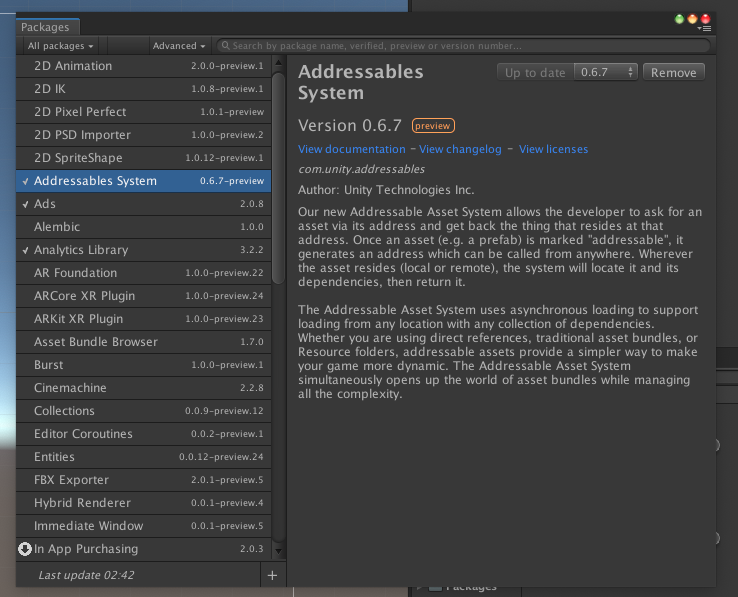This screenshot has height=597, width=738.
Task: Open the View documentation link
Action: click(352, 149)
